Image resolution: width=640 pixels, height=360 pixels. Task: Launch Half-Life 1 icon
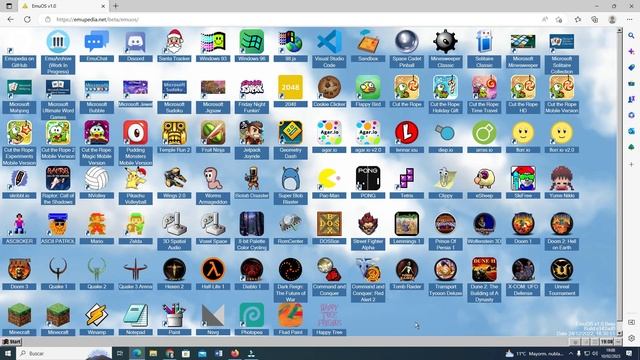(x=213, y=269)
